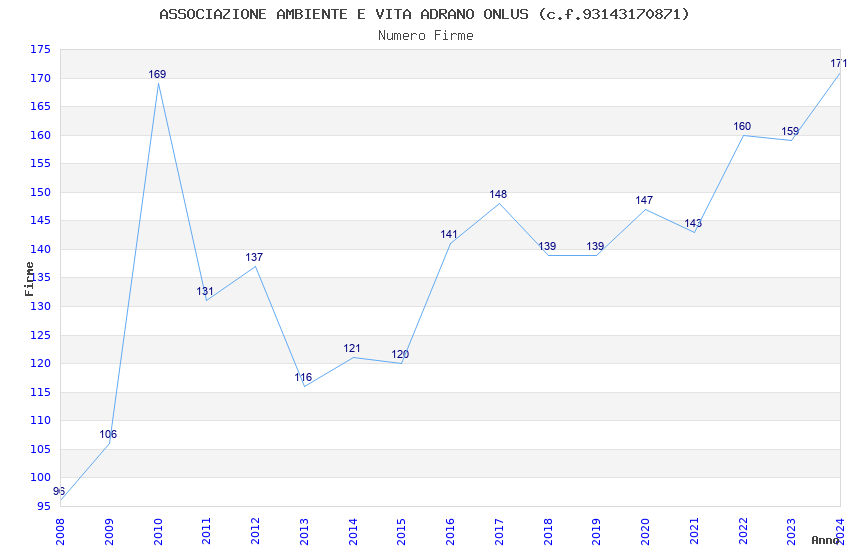Screen dimensions: 850x550
Task: Click the data label 131
Action: tap(205, 292)
